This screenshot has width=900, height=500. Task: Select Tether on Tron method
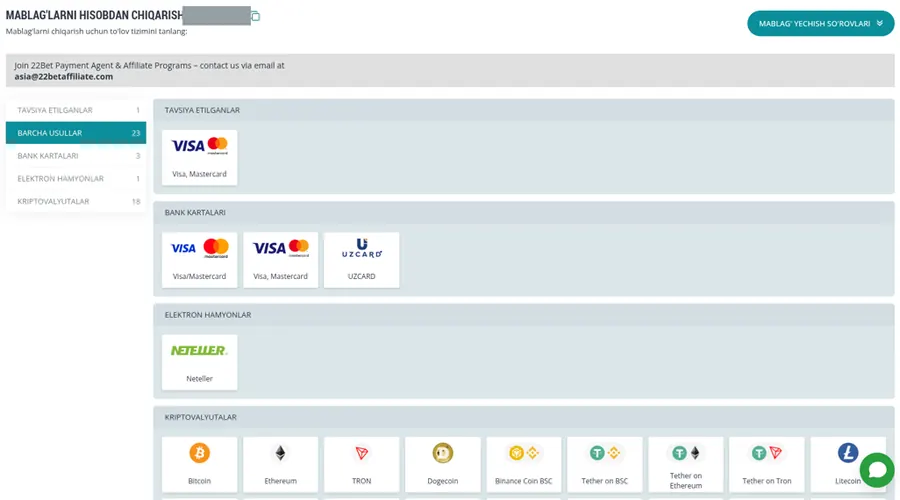[767, 464]
